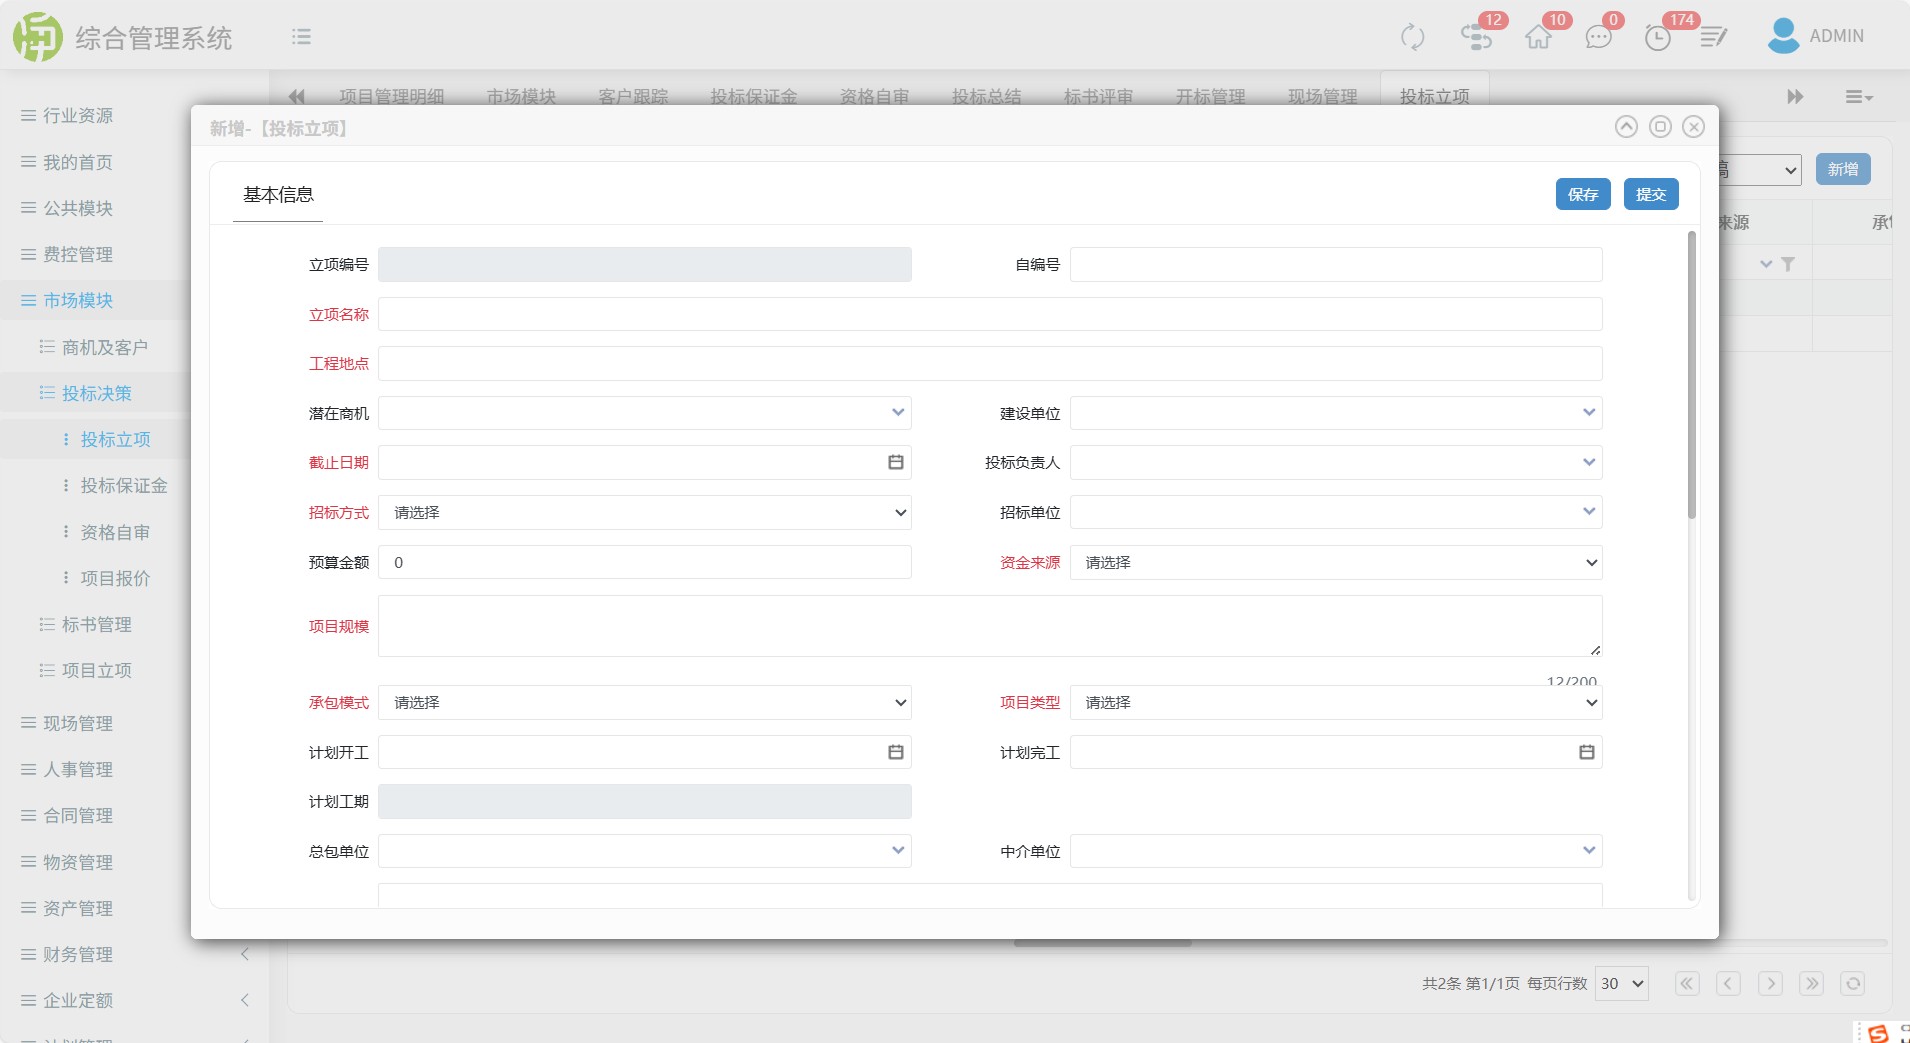Screen dimensions: 1910x1043
Task: Open 投标保证金 in the sidebar menu
Action: tap(123, 486)
